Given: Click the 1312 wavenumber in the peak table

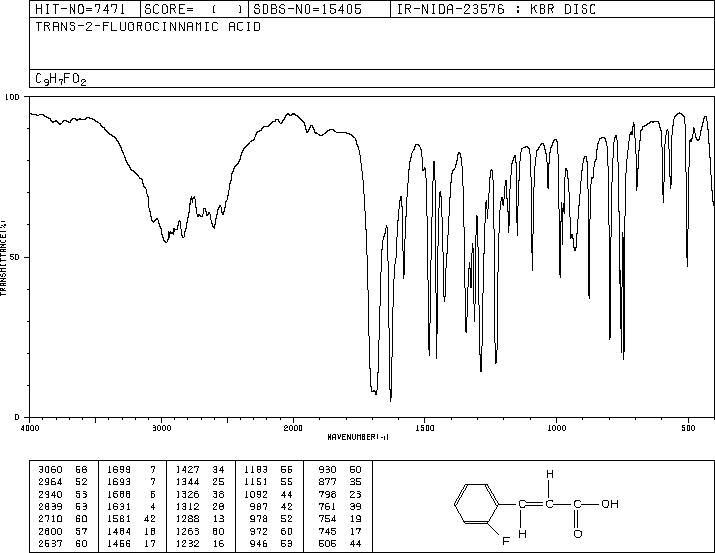Looking at the screenshot, I should (187, 506).
